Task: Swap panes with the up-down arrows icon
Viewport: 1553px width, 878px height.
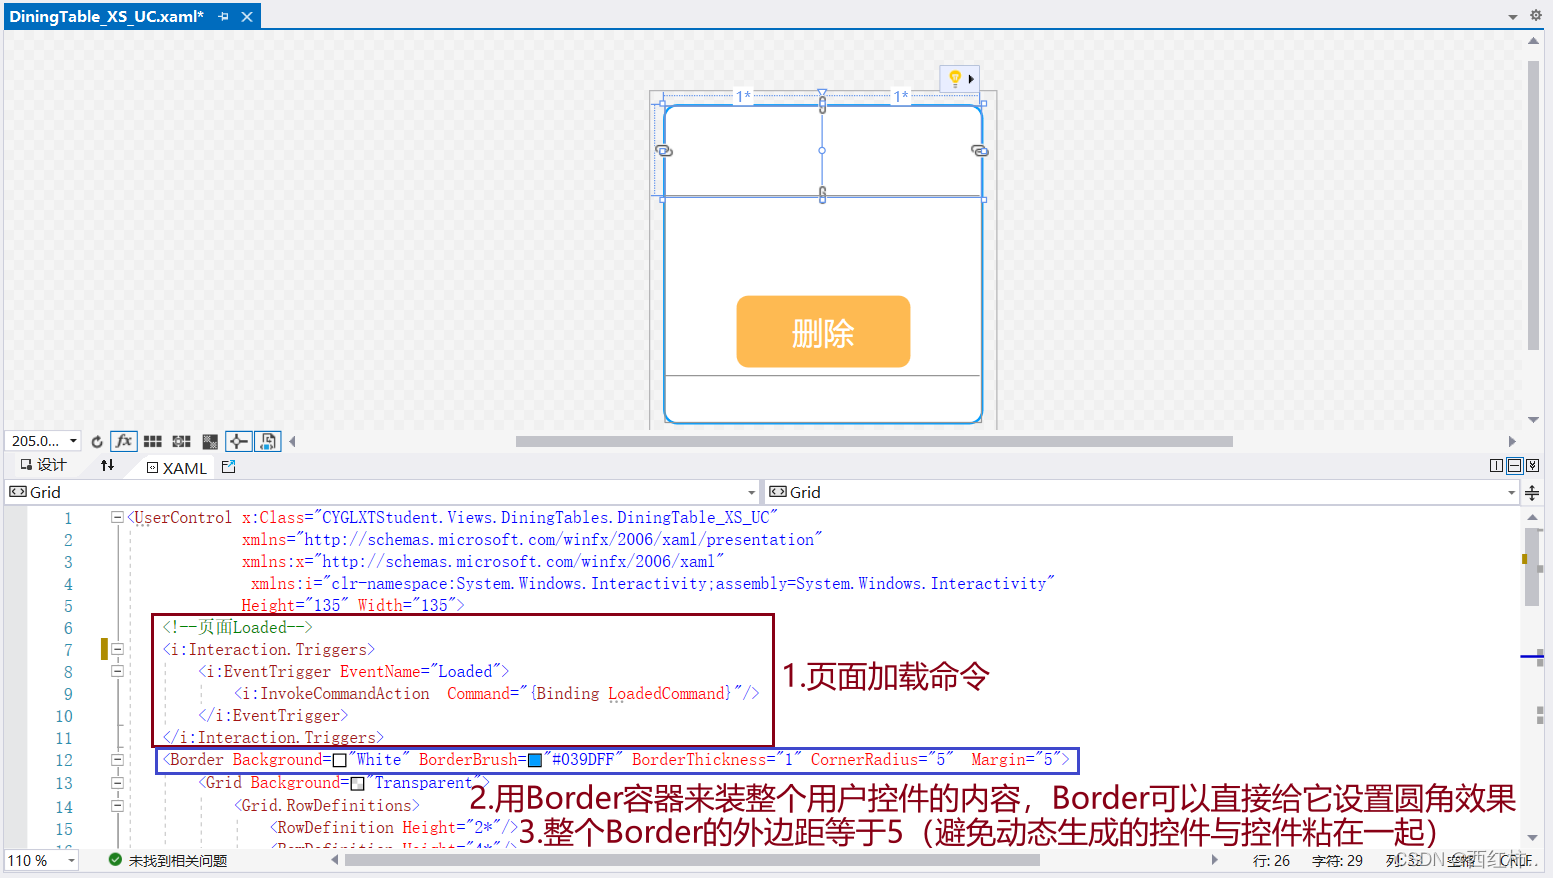Action: tap(107, 465)
